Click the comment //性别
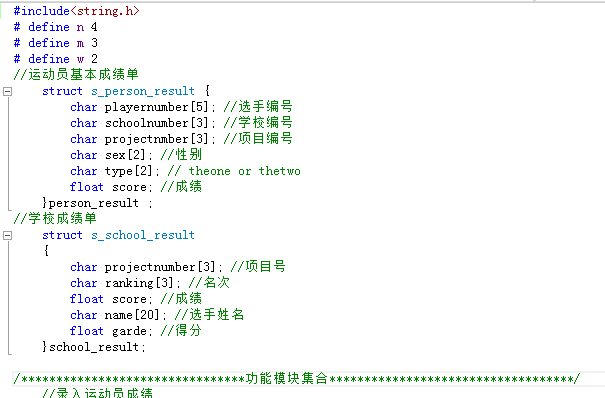 pos(181,155)
